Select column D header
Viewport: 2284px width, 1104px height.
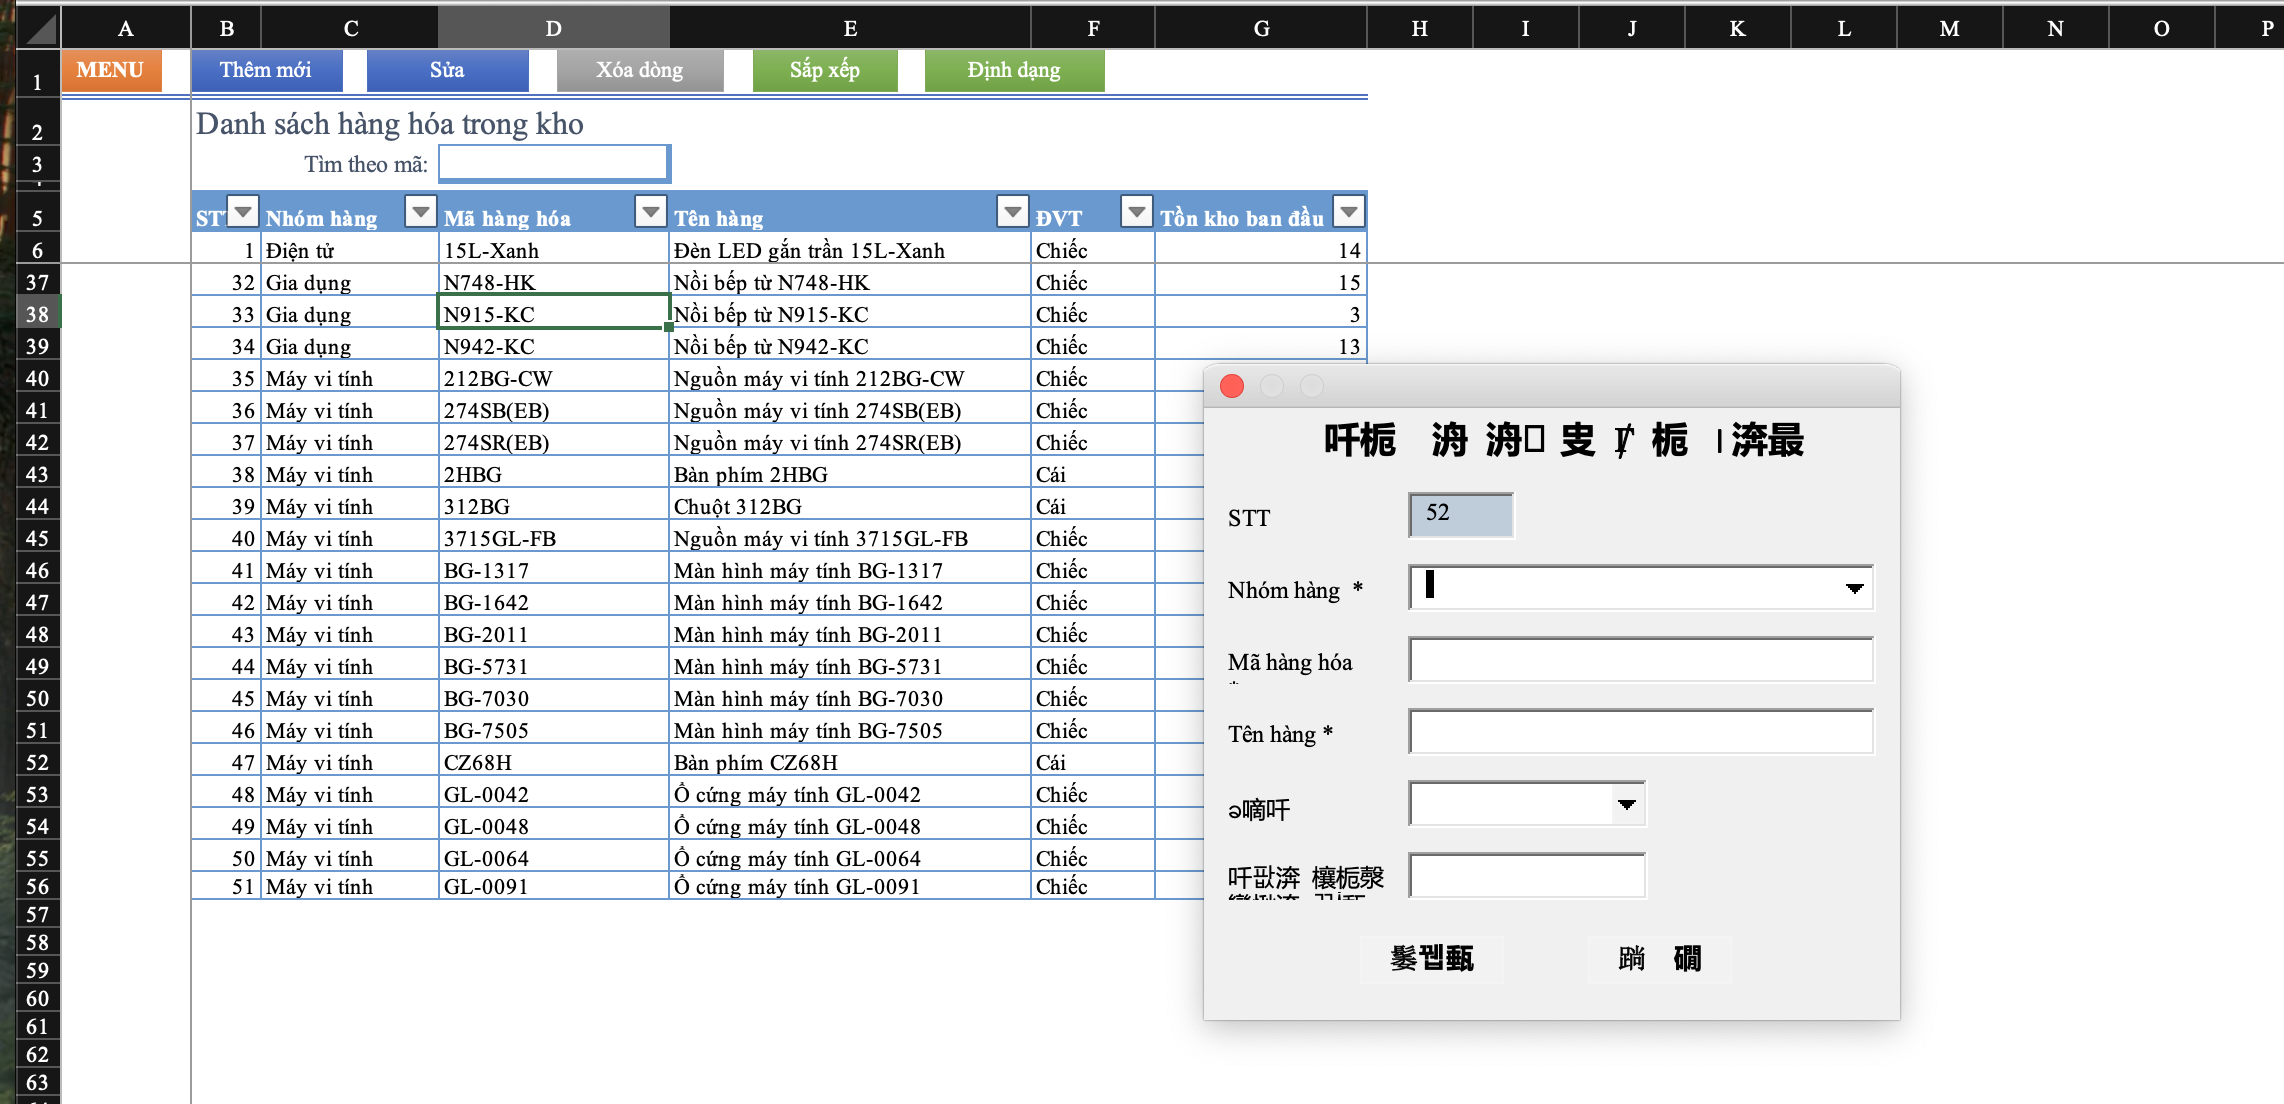pyautogui.click(x=553, y=28)
